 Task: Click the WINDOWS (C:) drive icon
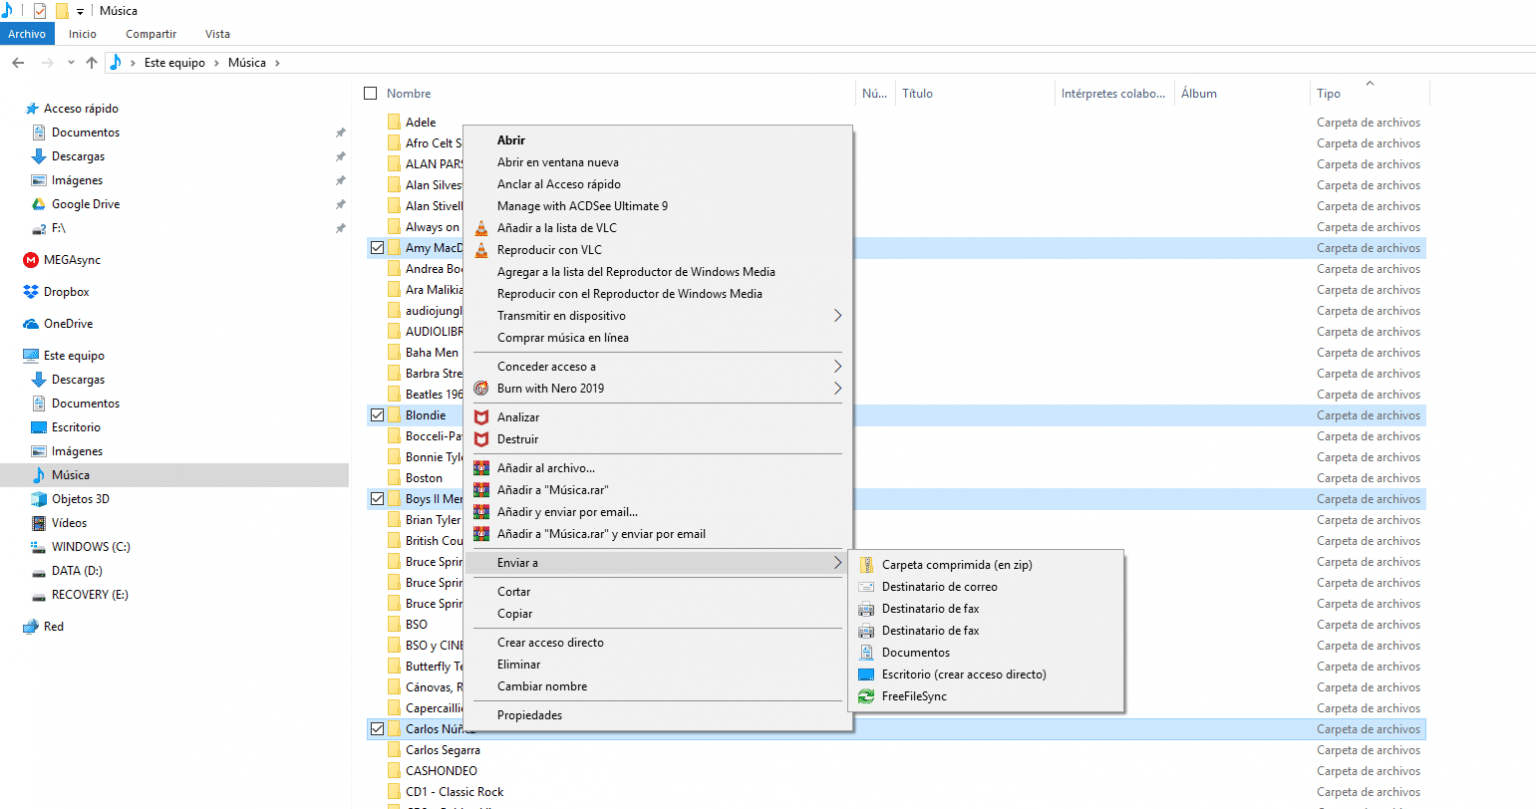(x=39, y=547)
